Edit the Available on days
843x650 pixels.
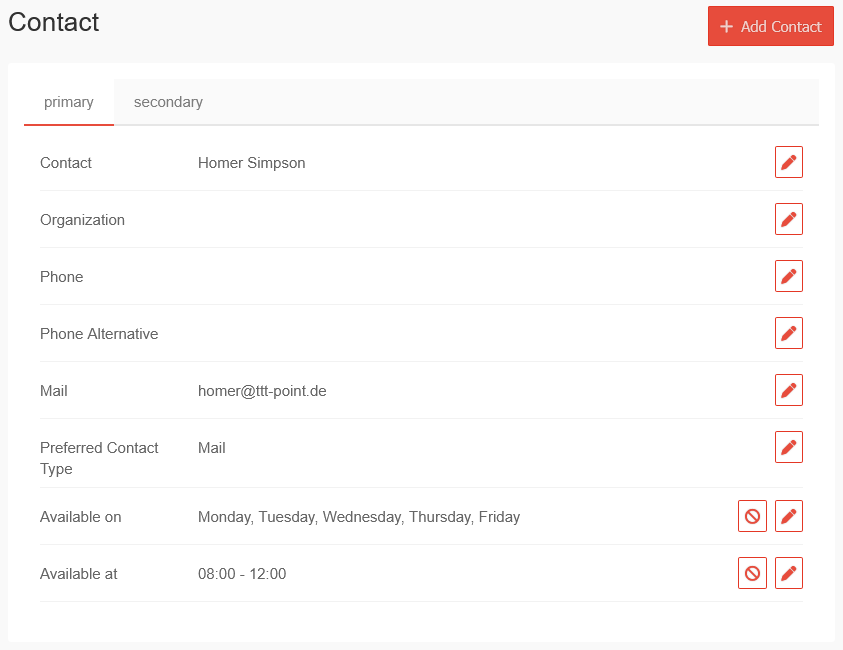click(x=788, y=516)
